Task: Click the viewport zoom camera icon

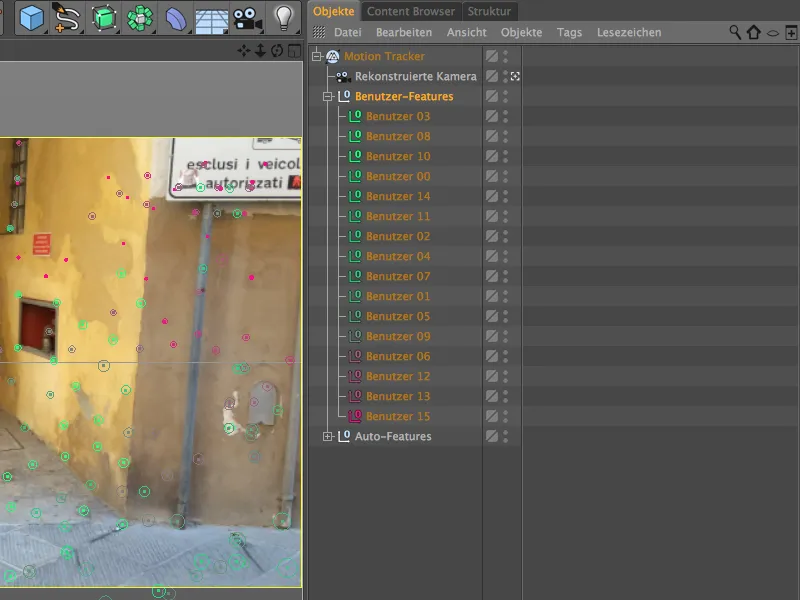Action: (260, 51)
